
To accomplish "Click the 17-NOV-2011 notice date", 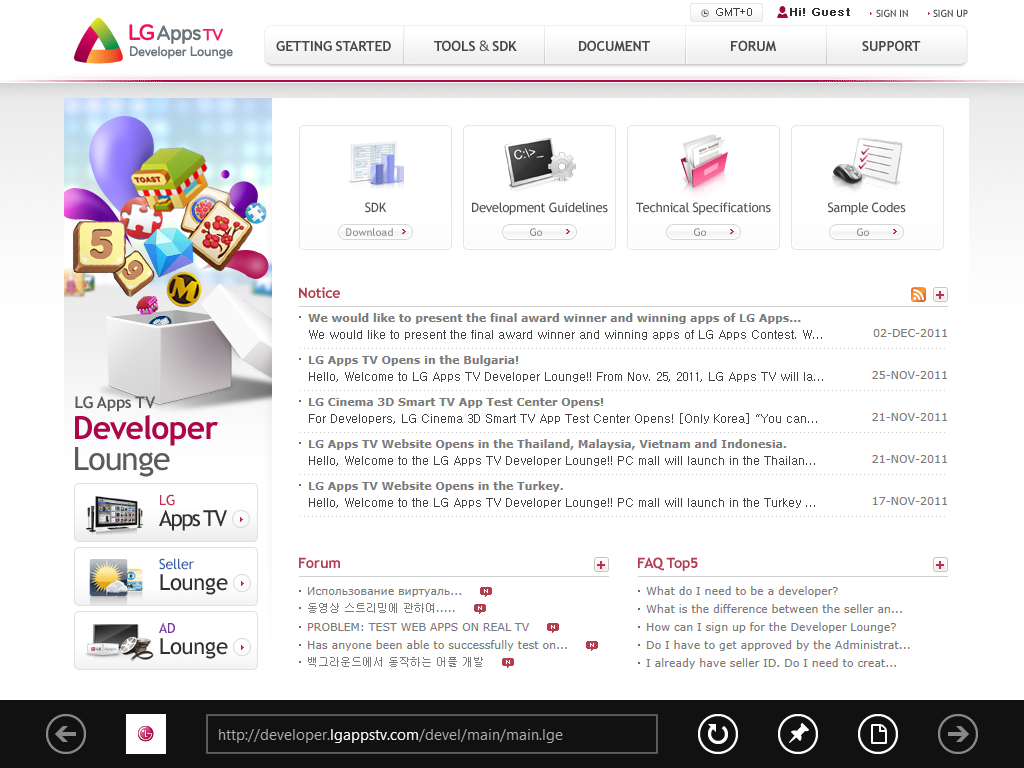I will tap(910, 501).
